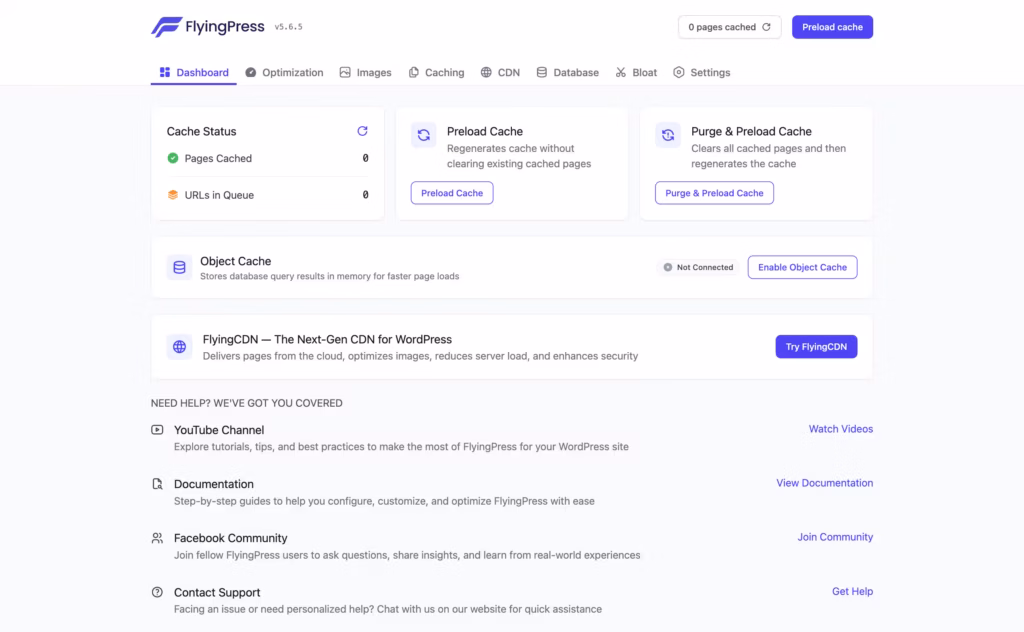The height and width of the screenshot is (632, 1024).
Task: Follow the Join Community link
Action: [835, 537]
